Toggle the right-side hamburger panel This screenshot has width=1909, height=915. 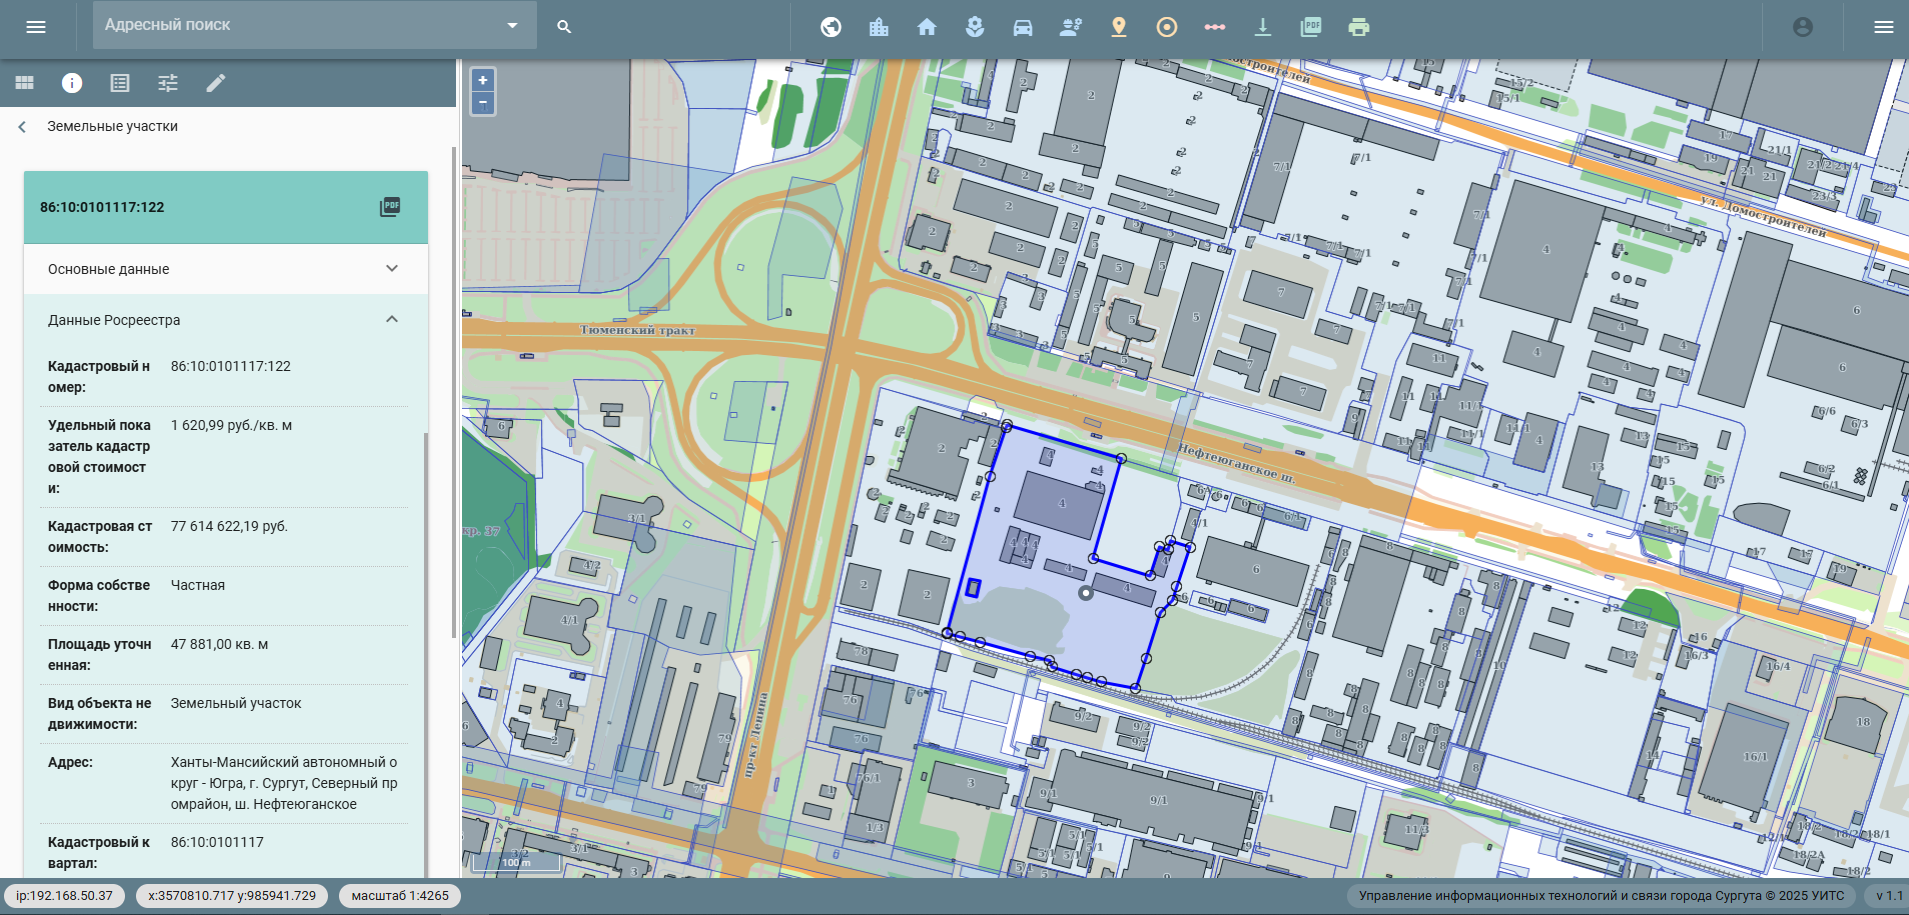tap(1883, 27)
